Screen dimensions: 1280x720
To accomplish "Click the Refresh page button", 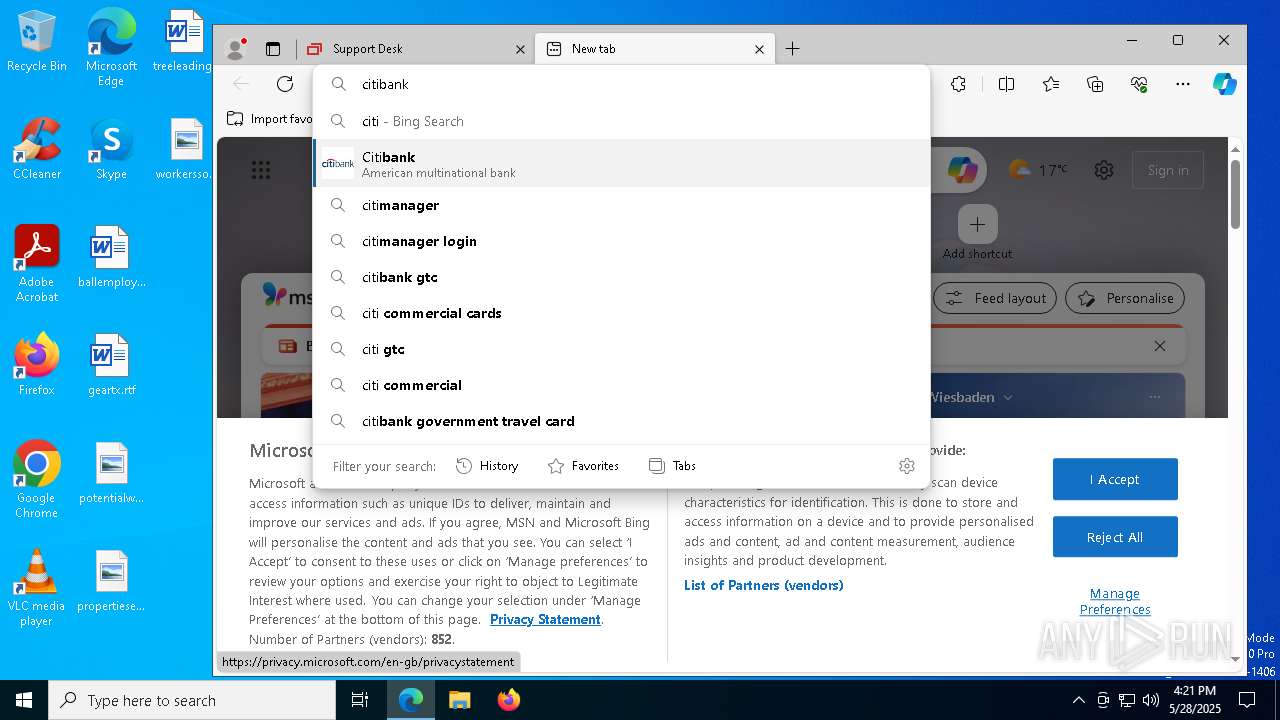I will click(285, 84).
